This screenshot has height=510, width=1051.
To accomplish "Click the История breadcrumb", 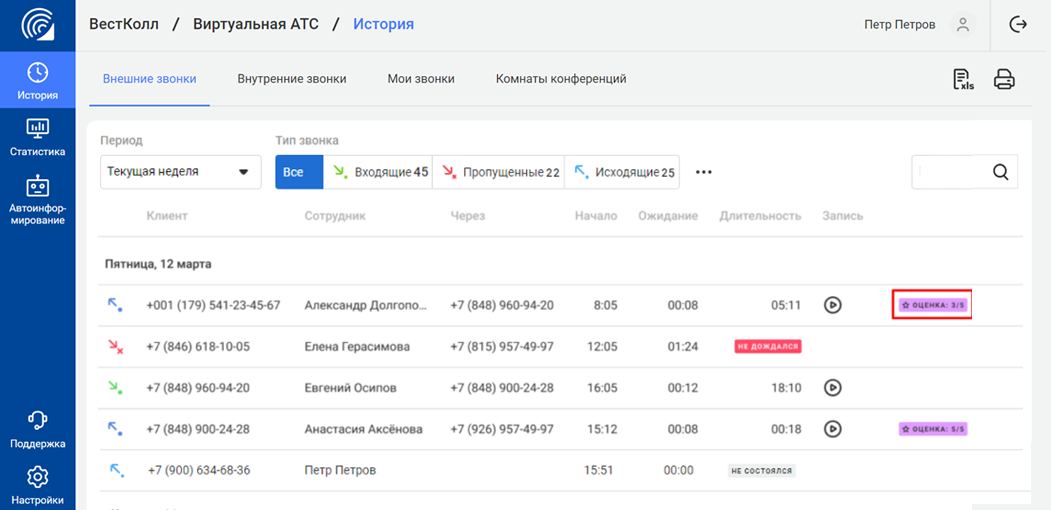I will pyautogui.click(x=383, y=25).
